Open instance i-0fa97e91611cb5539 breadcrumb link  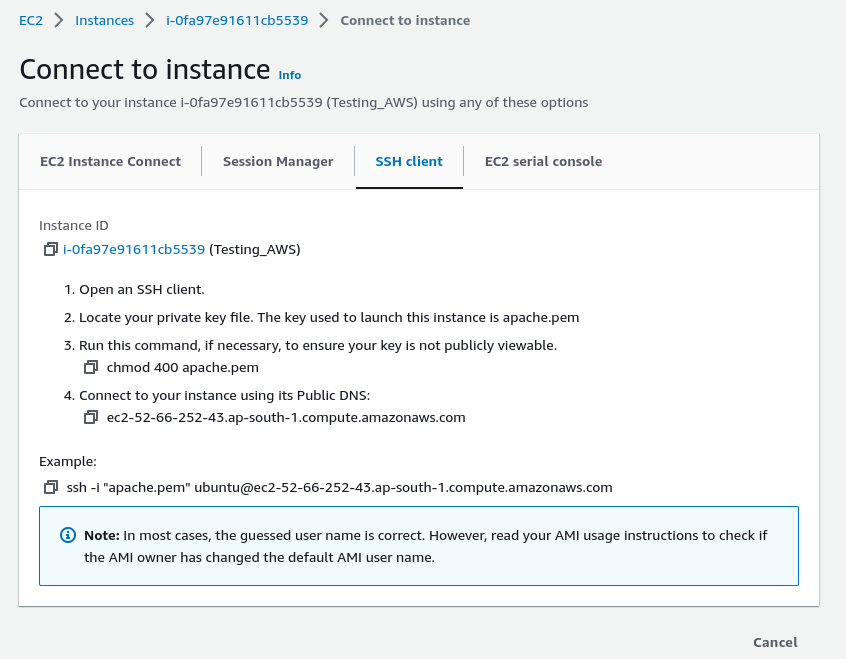[x=237, y=21]
